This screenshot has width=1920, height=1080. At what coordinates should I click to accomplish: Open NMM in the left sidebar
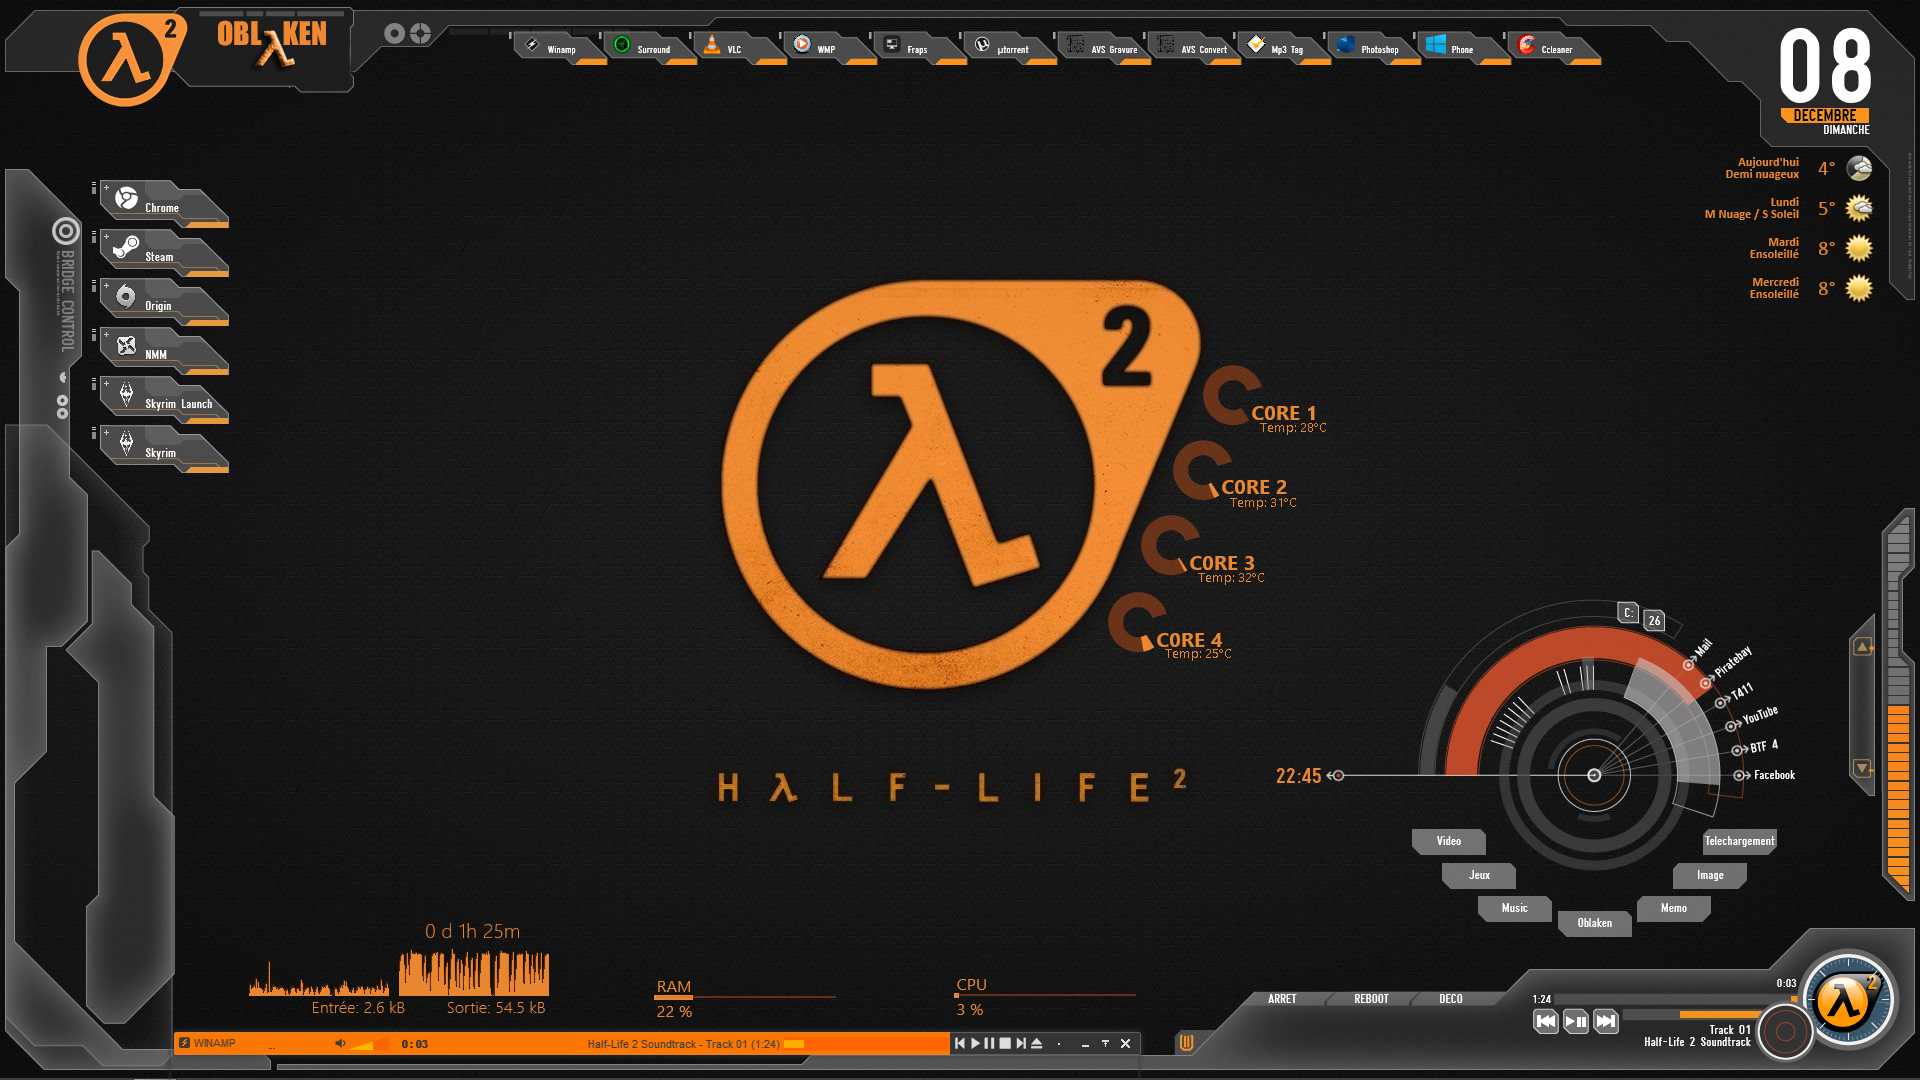pos(165,351)
